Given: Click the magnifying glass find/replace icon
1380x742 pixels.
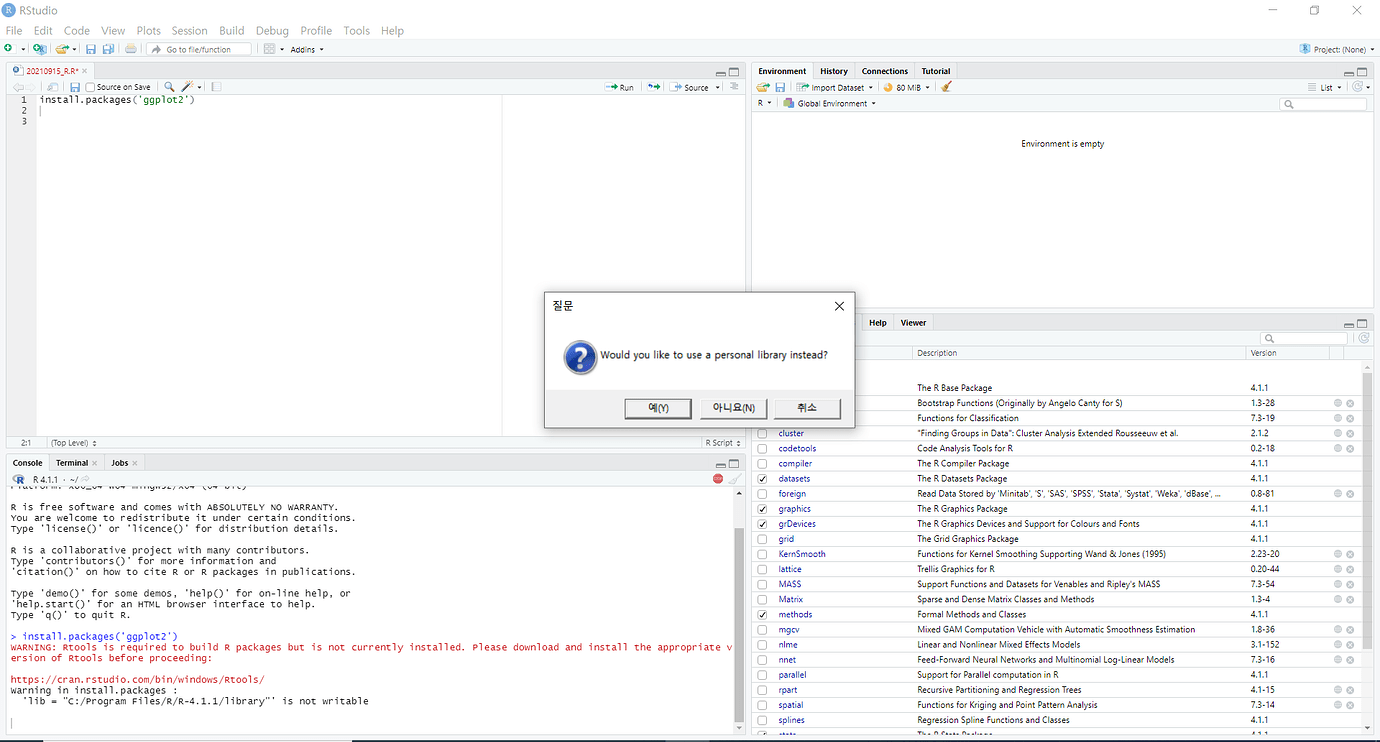Looking at the screenshot, I should pos(167,87).
